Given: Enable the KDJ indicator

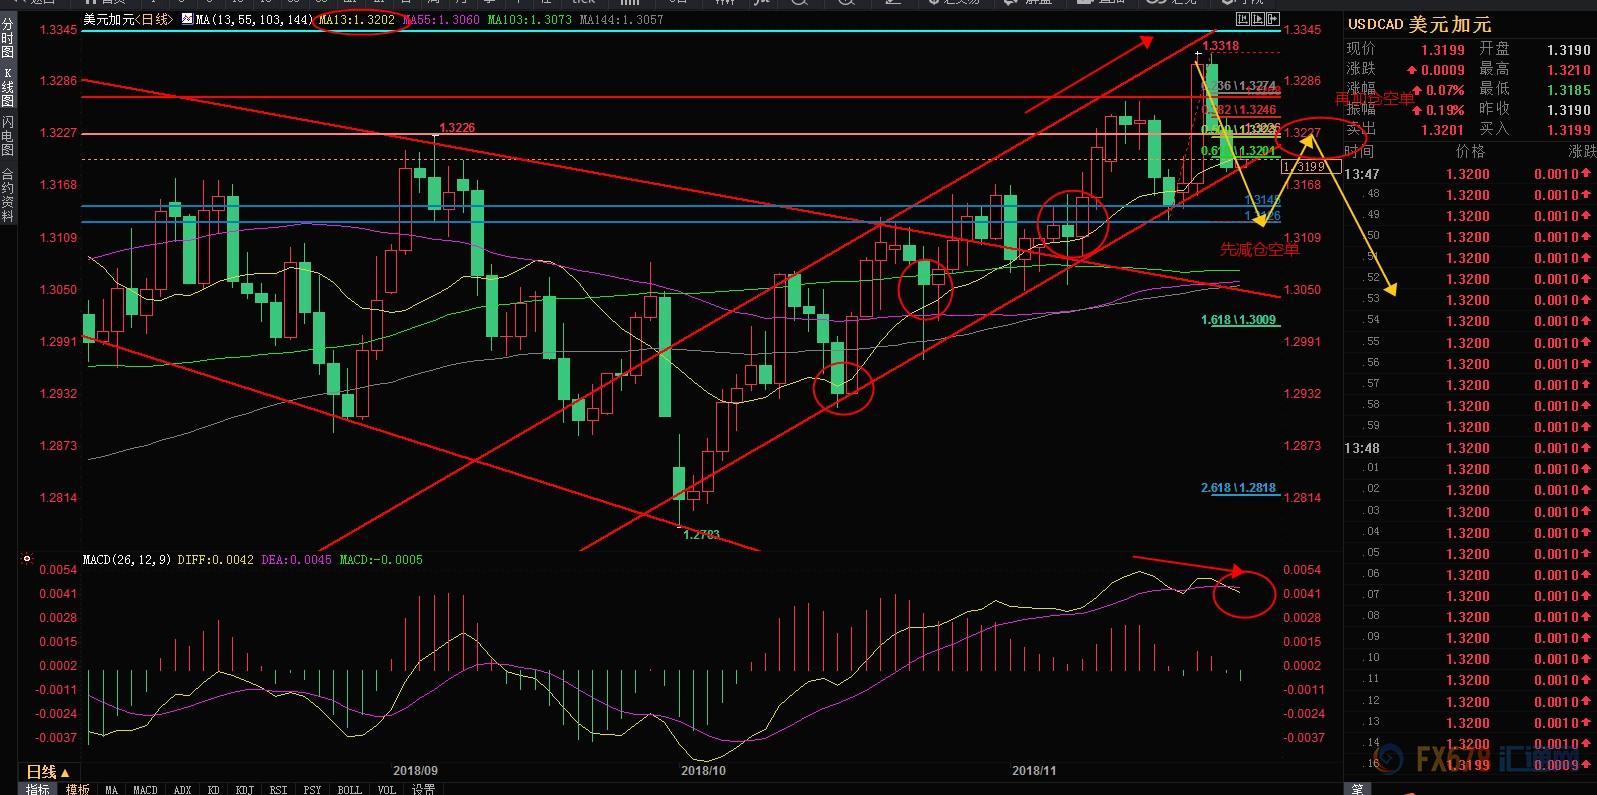Looking at the screenshot, I should (244, 789).
